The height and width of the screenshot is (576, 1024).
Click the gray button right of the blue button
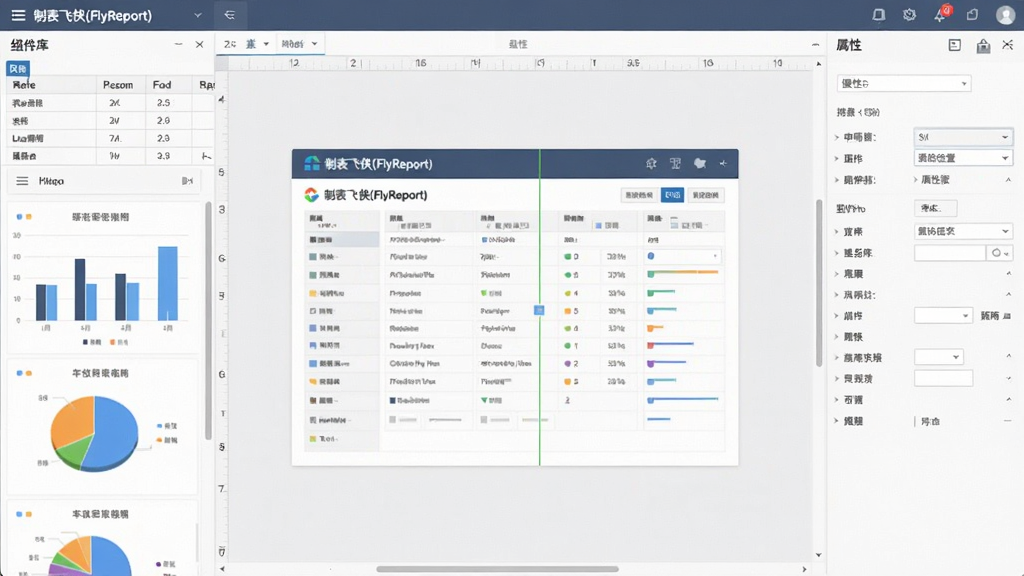[x=705, y=195]
